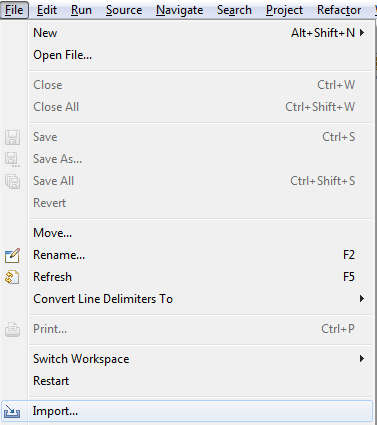Click the Rename pencil icon

tap(12, 255)
